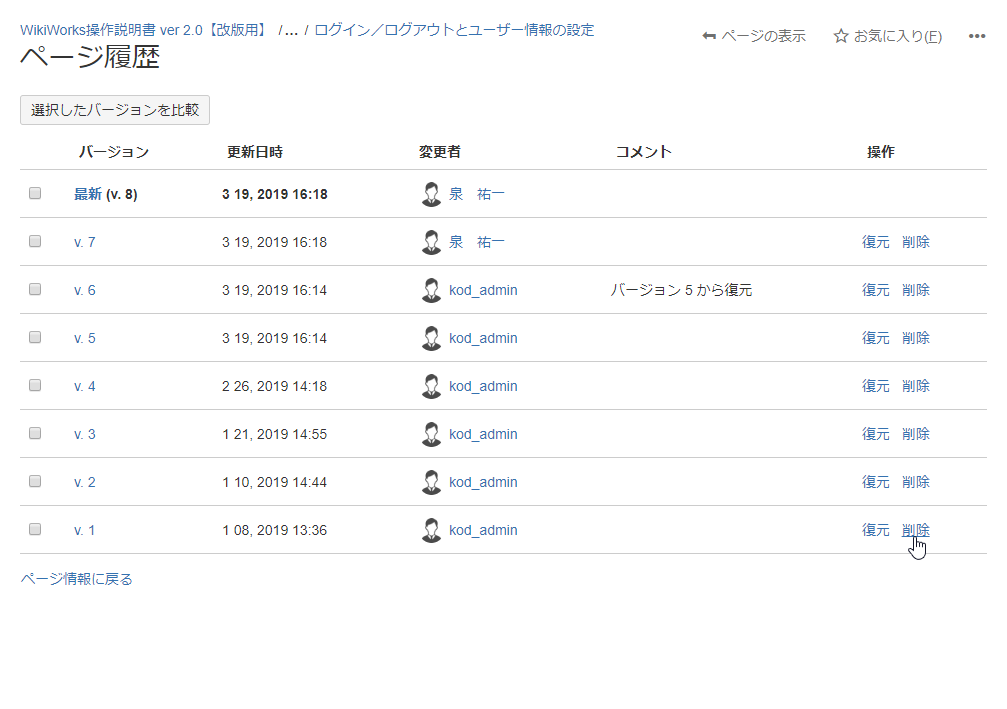Check the checkbox for latest version v. 8

[x=35, y=193]
